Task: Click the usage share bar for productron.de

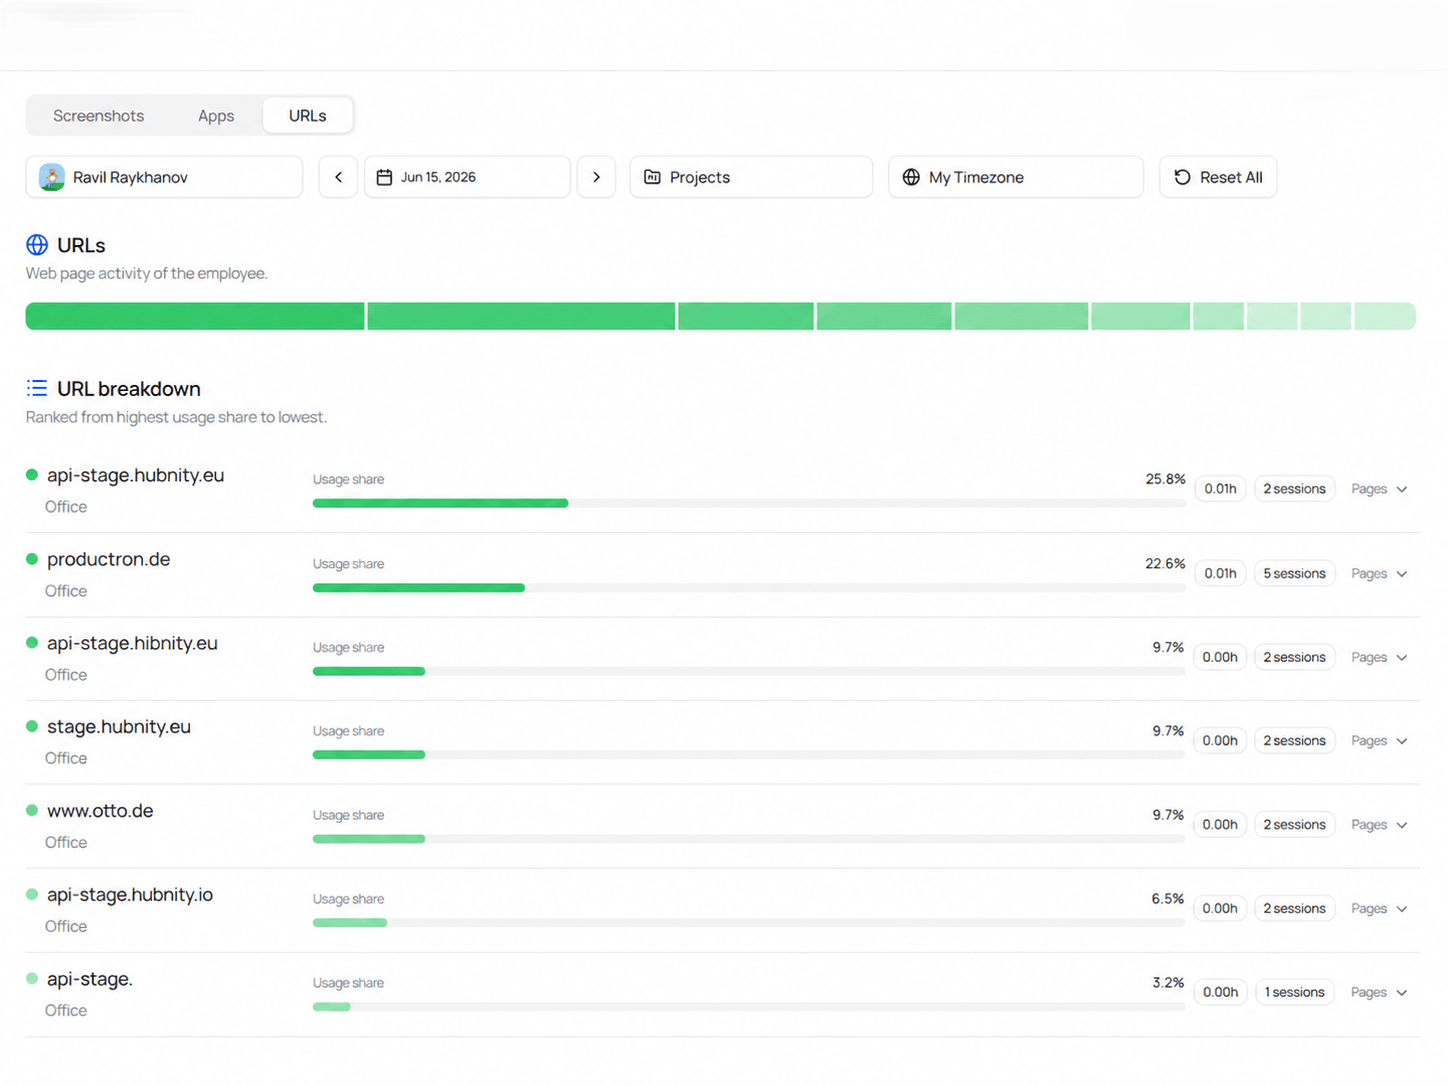Action: [749, 588]
